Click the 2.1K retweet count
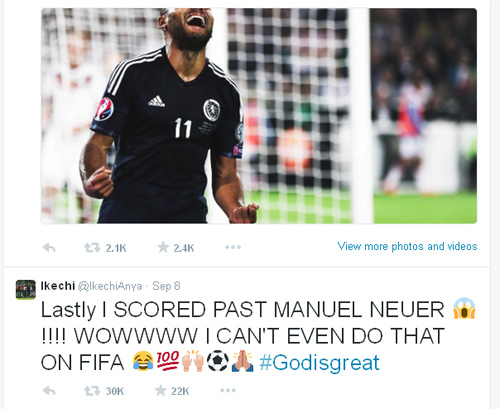The height and width of the screenshot is (409, 500). (x=116, y=248)
